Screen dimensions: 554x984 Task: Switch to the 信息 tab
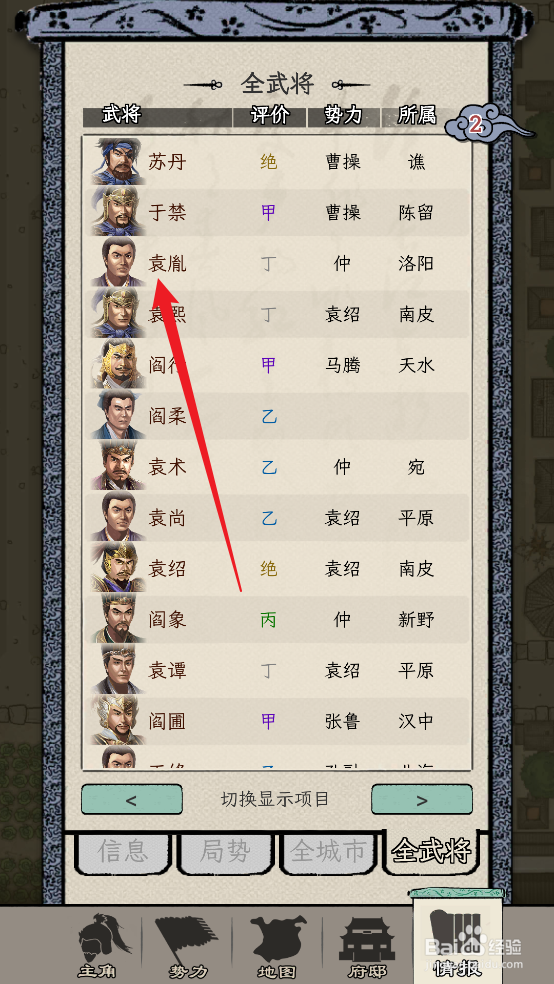tap(123, 853)
